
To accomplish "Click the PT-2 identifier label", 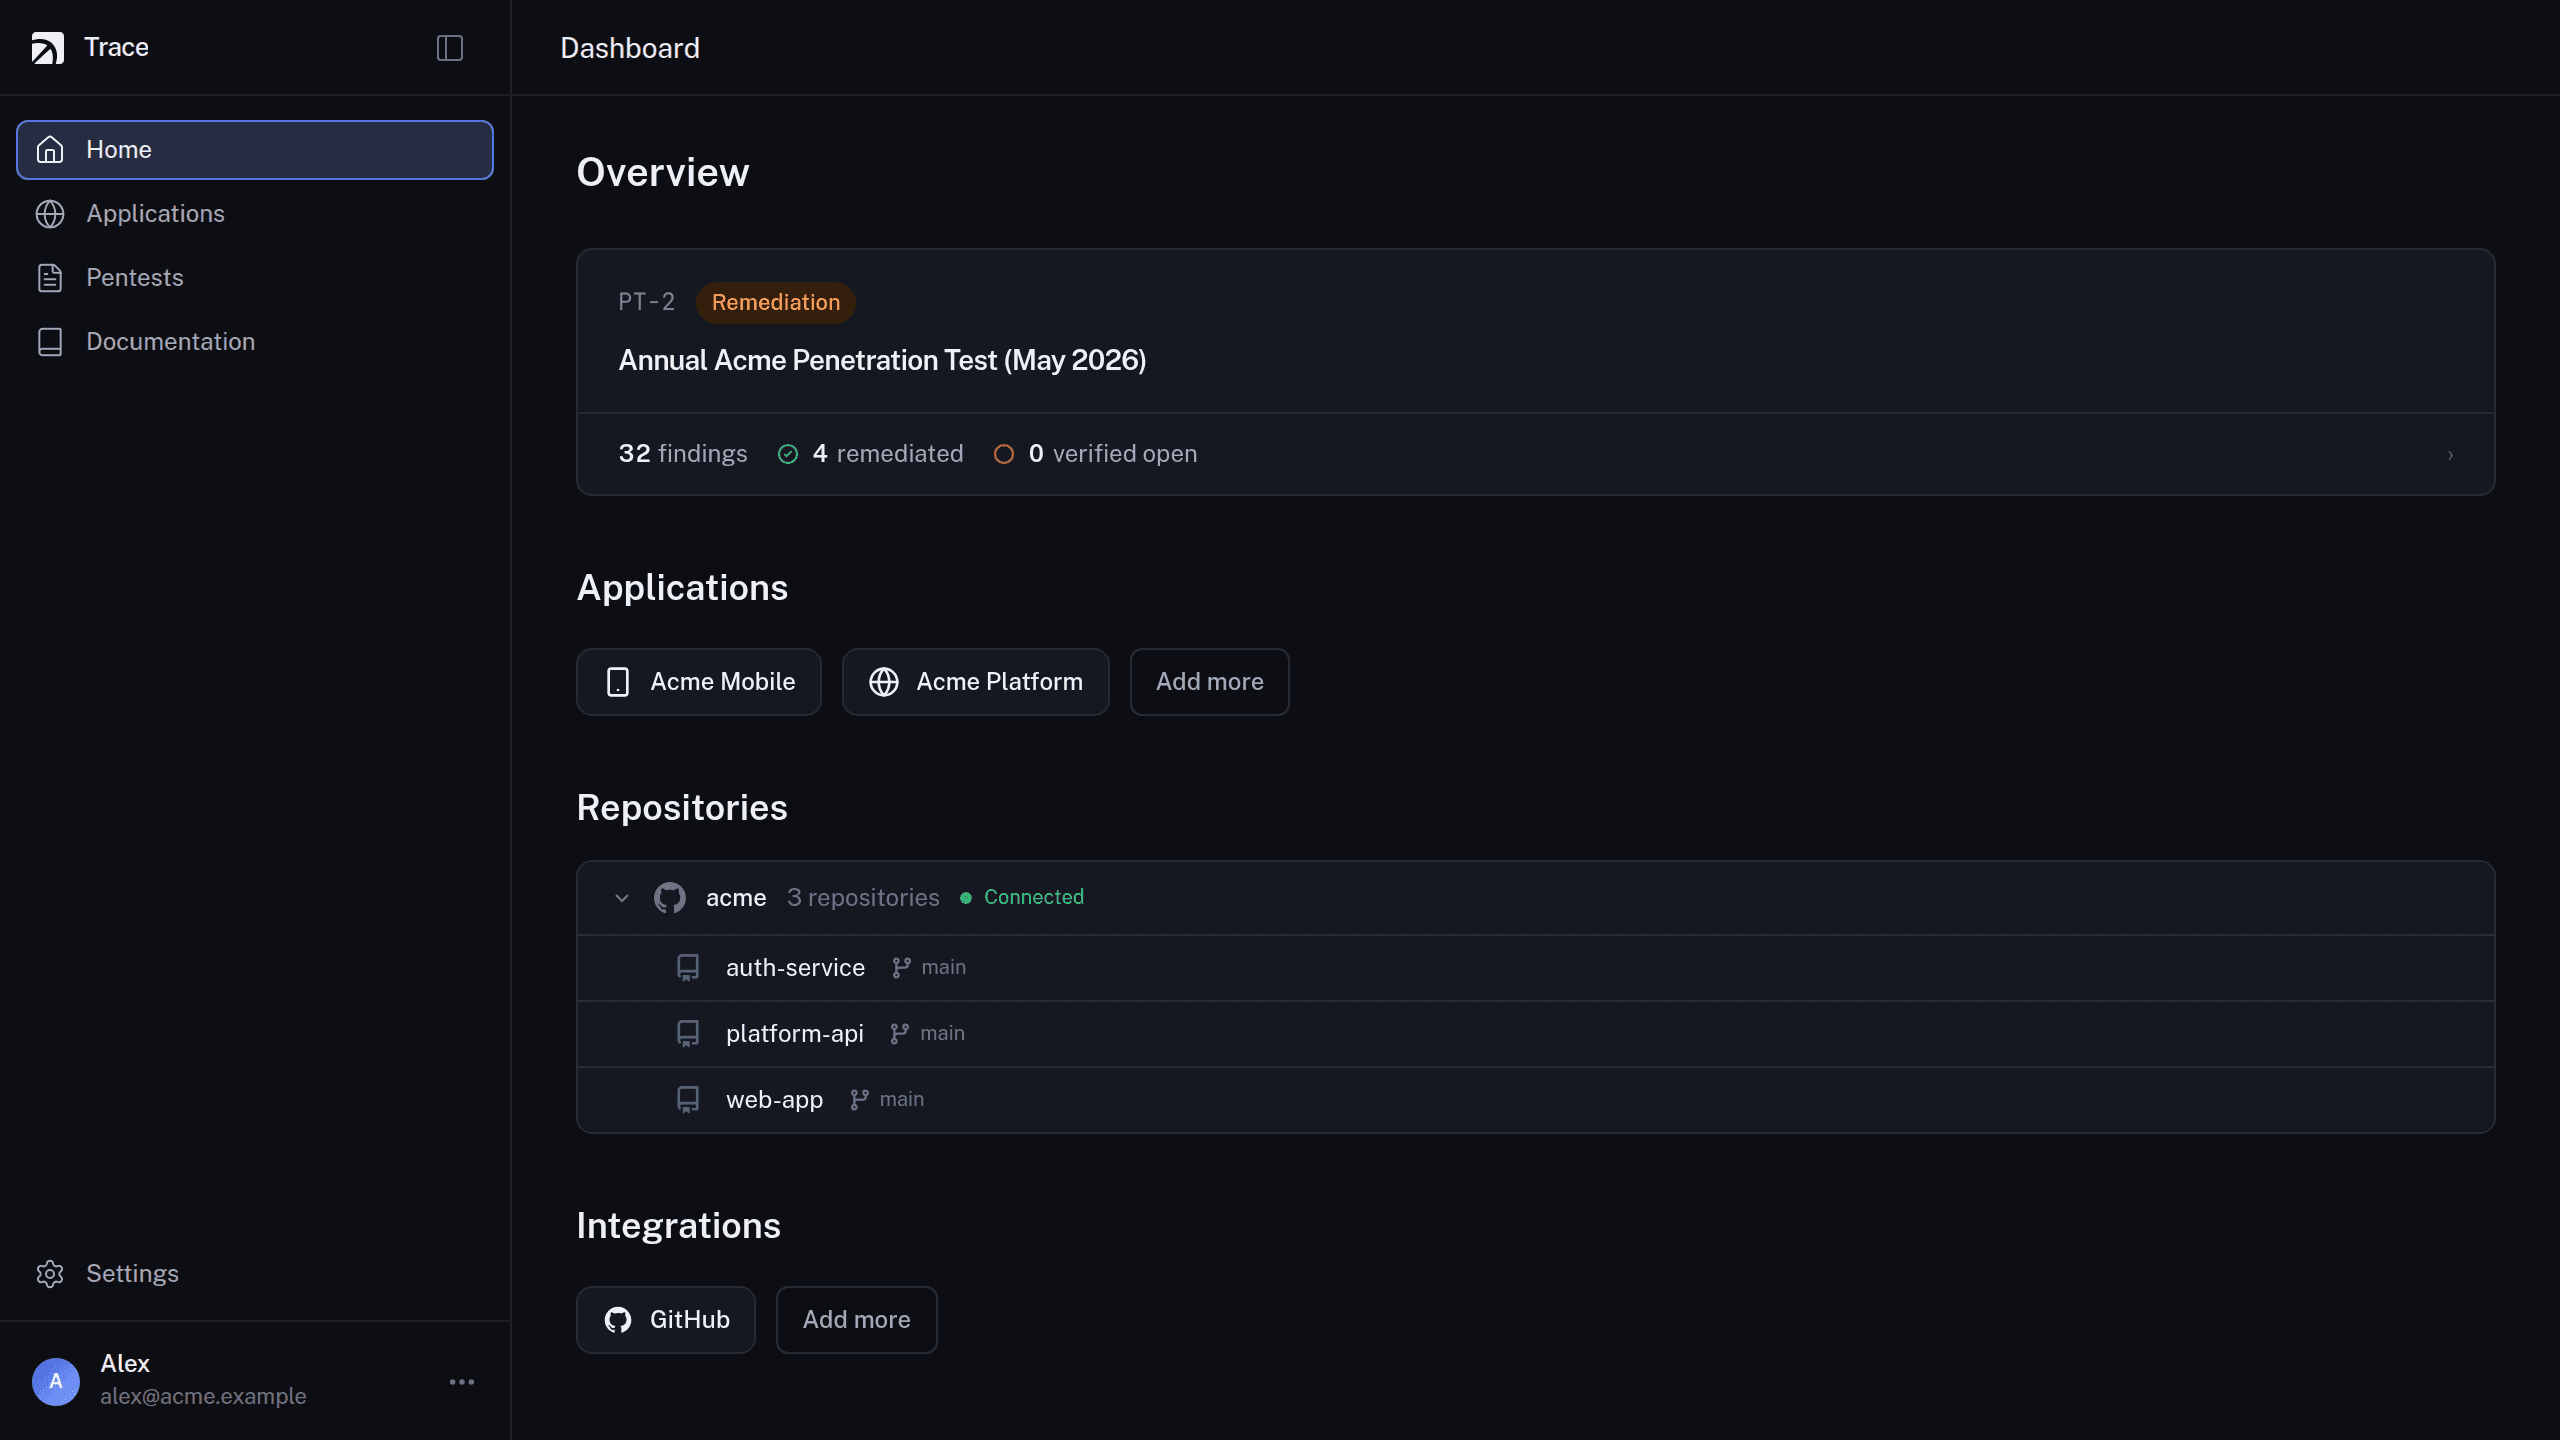I will coord(647,302).
